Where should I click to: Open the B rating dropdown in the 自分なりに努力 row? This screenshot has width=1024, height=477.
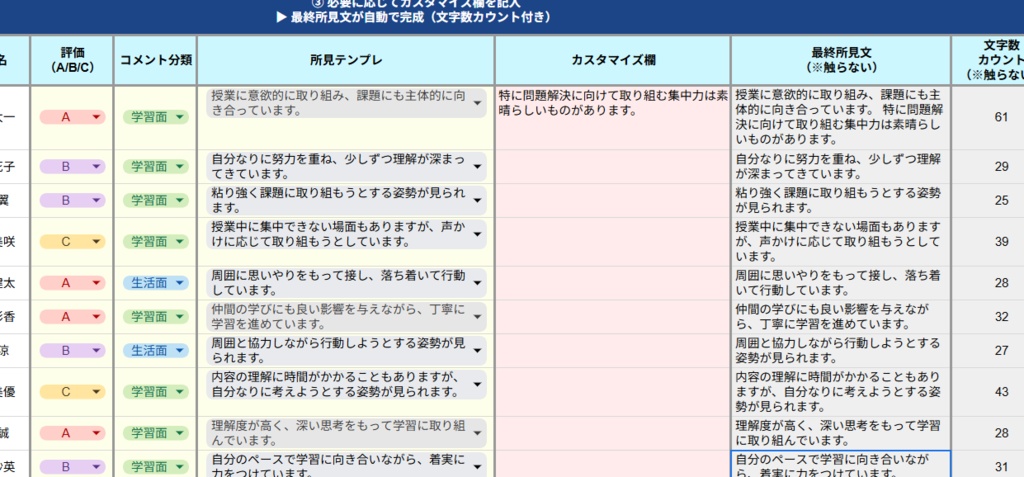click(72, 167)
